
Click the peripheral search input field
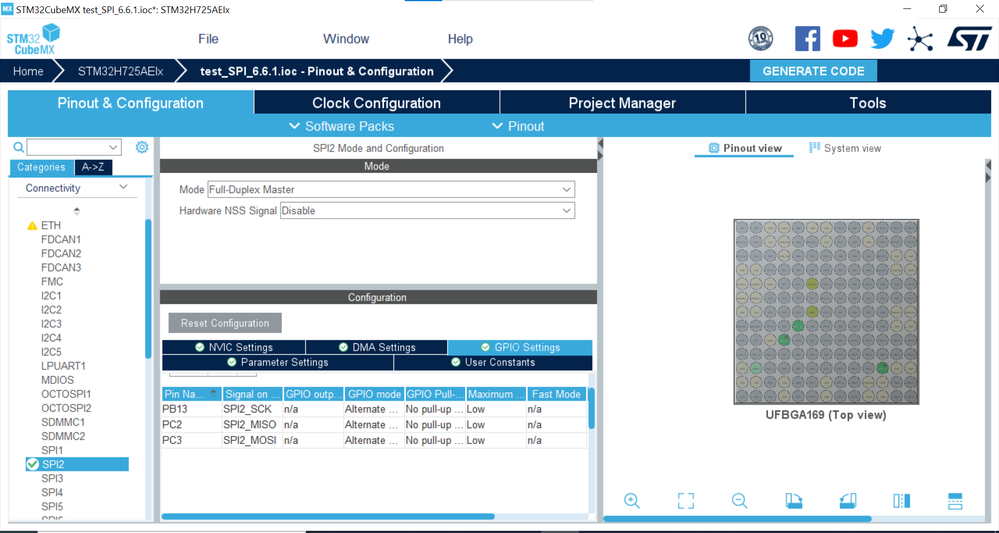point(67,148)
